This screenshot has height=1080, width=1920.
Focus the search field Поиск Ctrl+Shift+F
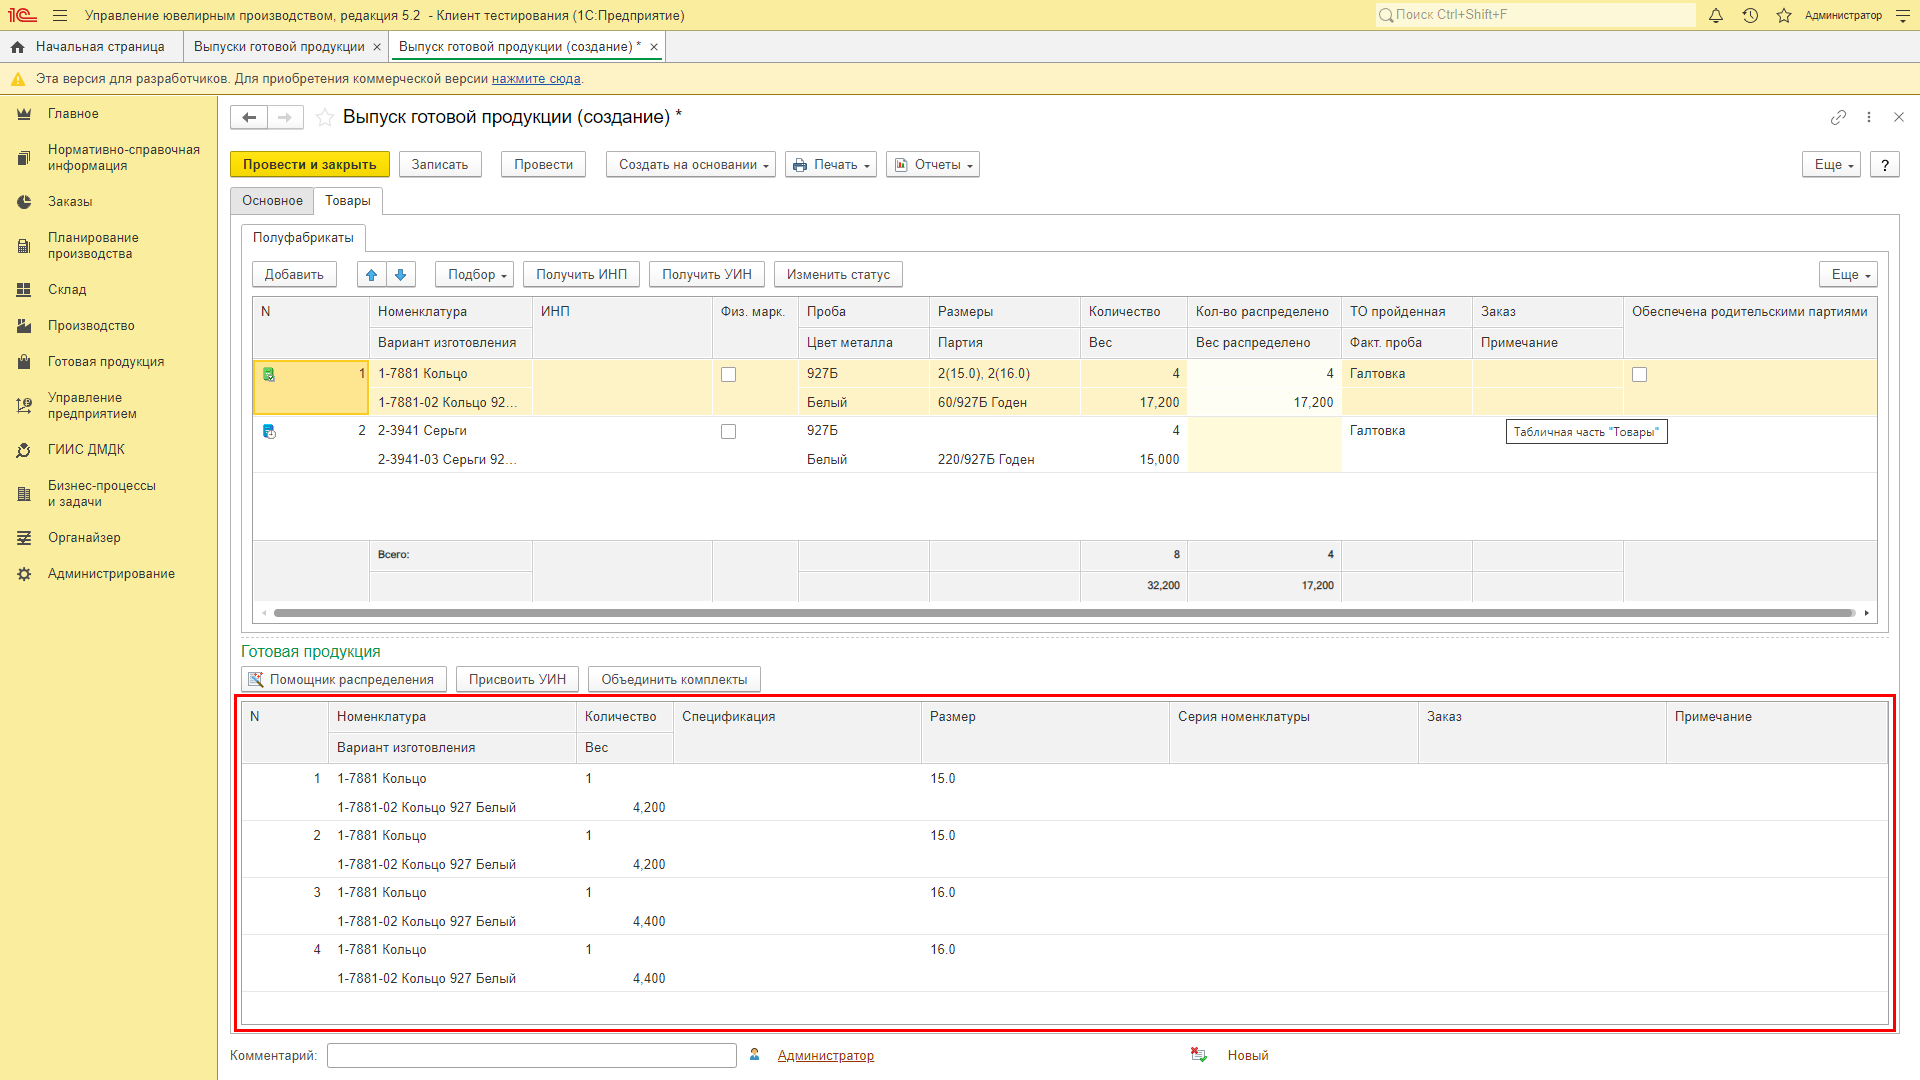[1535, 15]
